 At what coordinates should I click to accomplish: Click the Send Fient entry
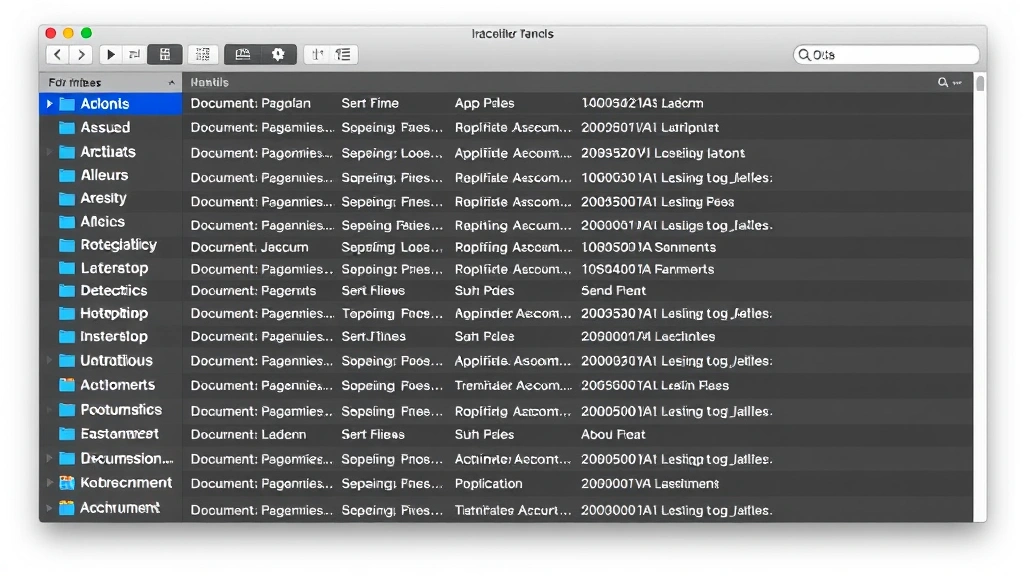[613, 291]
